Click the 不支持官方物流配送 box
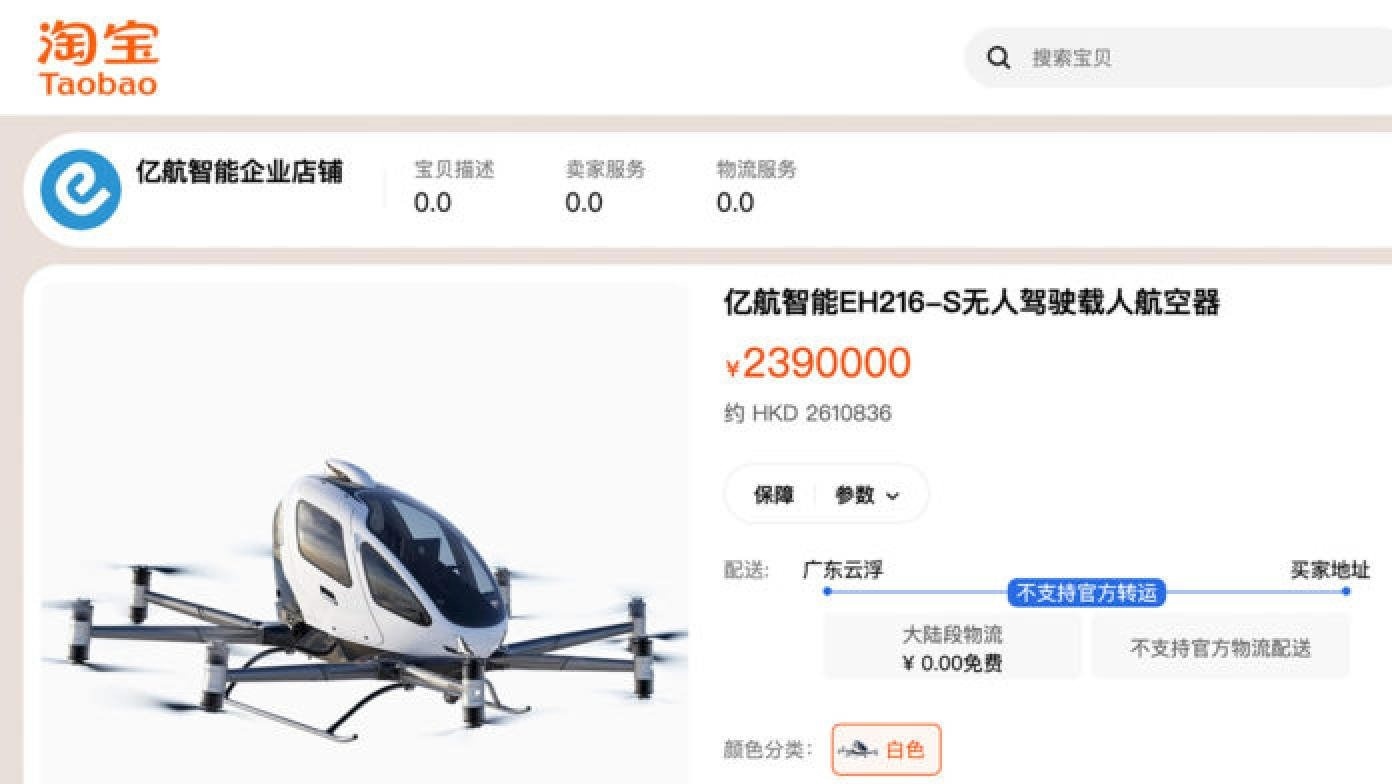 point(1220,648)
